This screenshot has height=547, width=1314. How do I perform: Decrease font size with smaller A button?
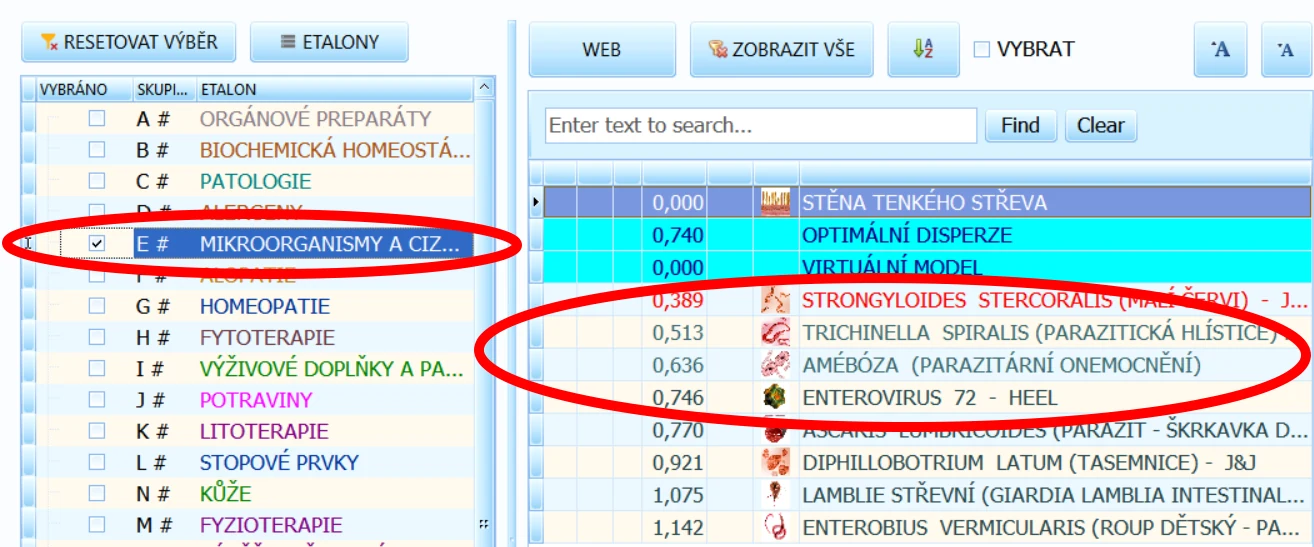point(1287,49)
